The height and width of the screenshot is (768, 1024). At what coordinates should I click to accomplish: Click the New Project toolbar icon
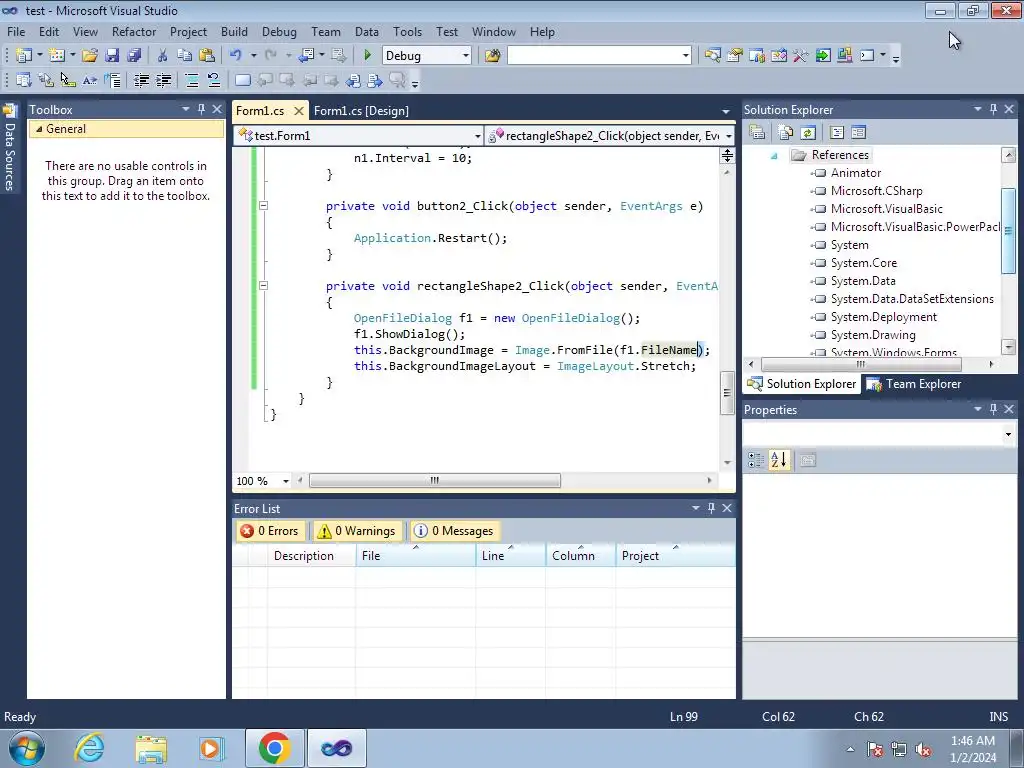24,56
